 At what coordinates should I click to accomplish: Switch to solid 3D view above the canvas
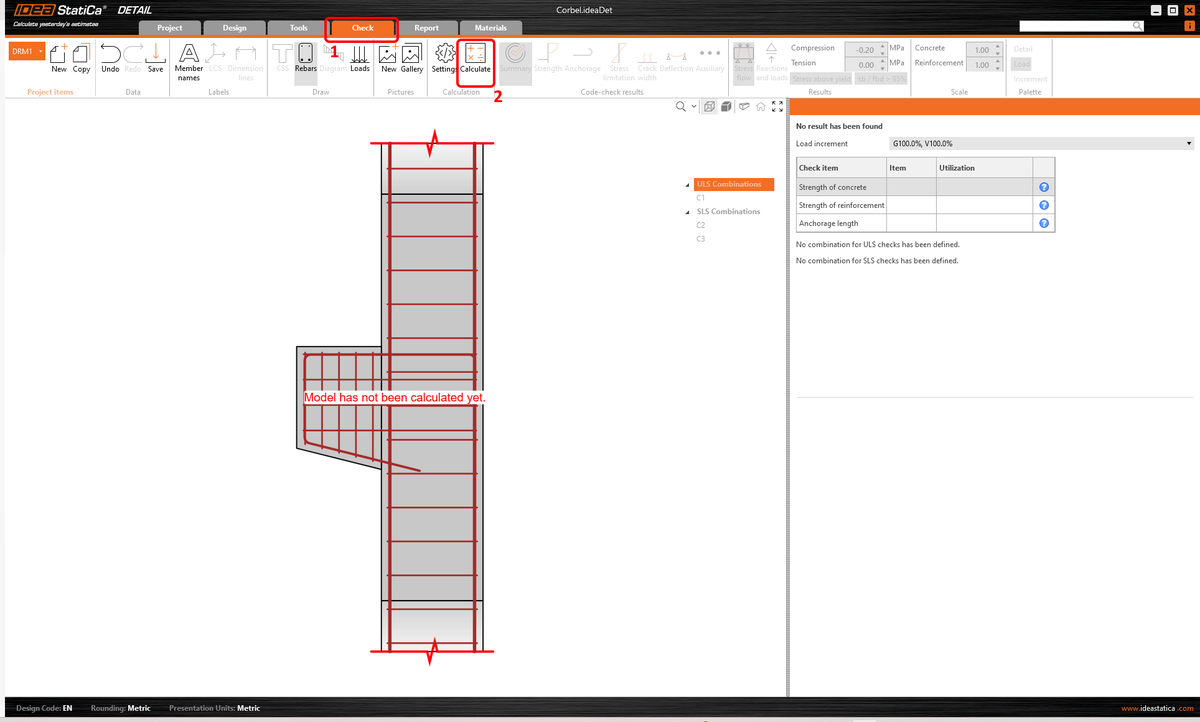726,106
